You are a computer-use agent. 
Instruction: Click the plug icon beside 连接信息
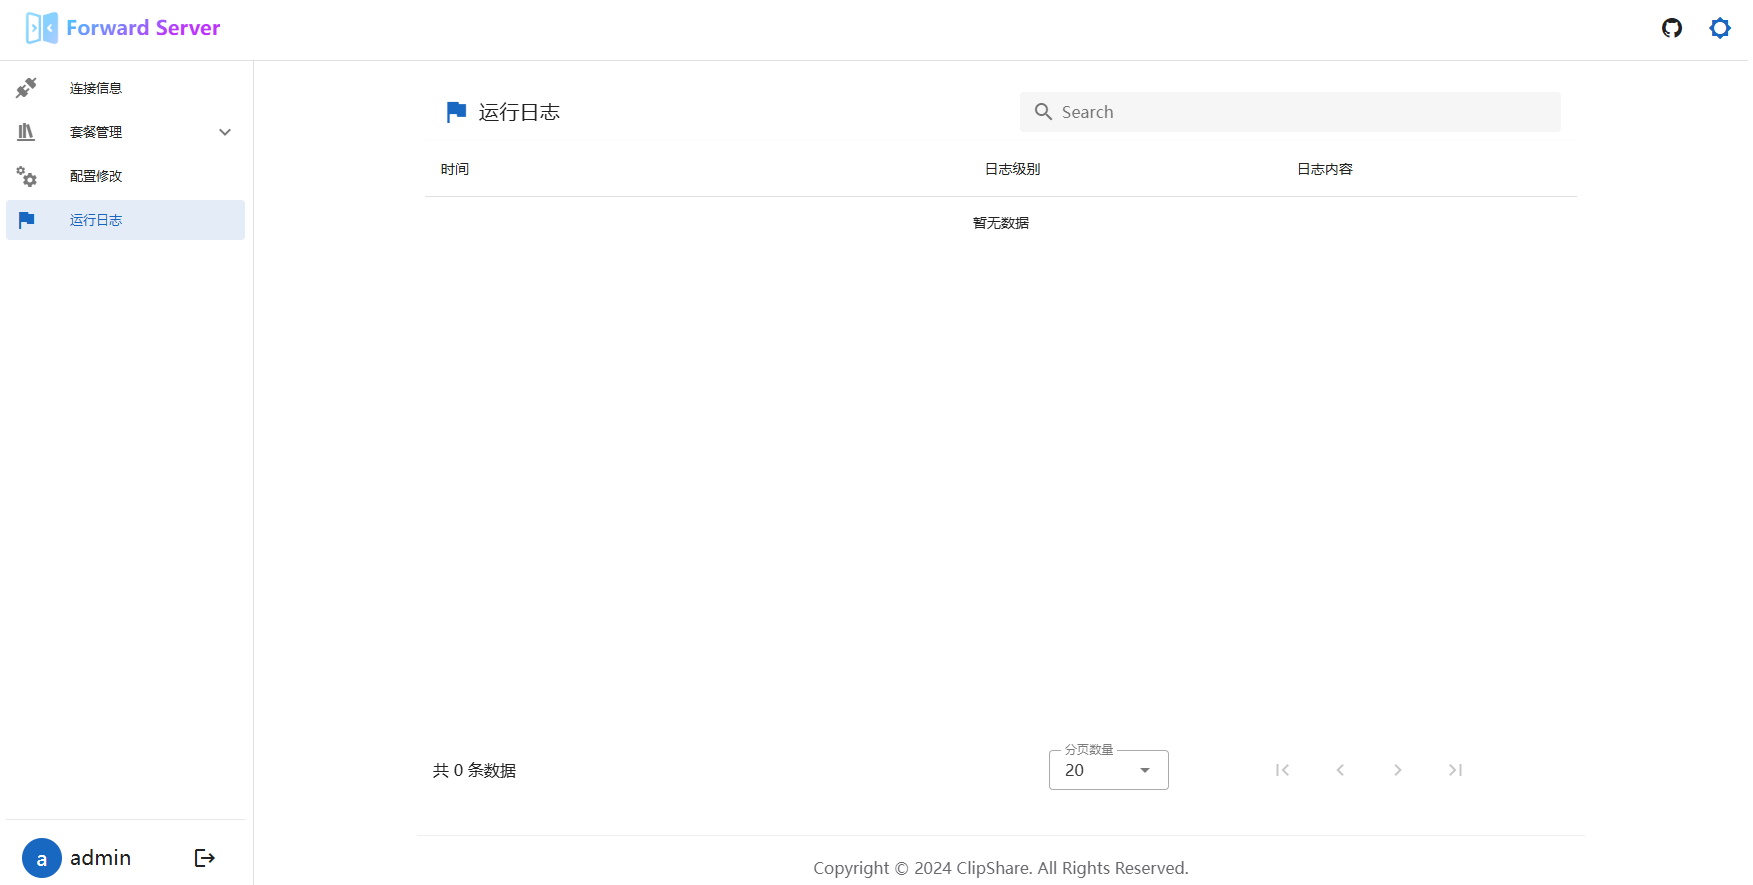27,88
